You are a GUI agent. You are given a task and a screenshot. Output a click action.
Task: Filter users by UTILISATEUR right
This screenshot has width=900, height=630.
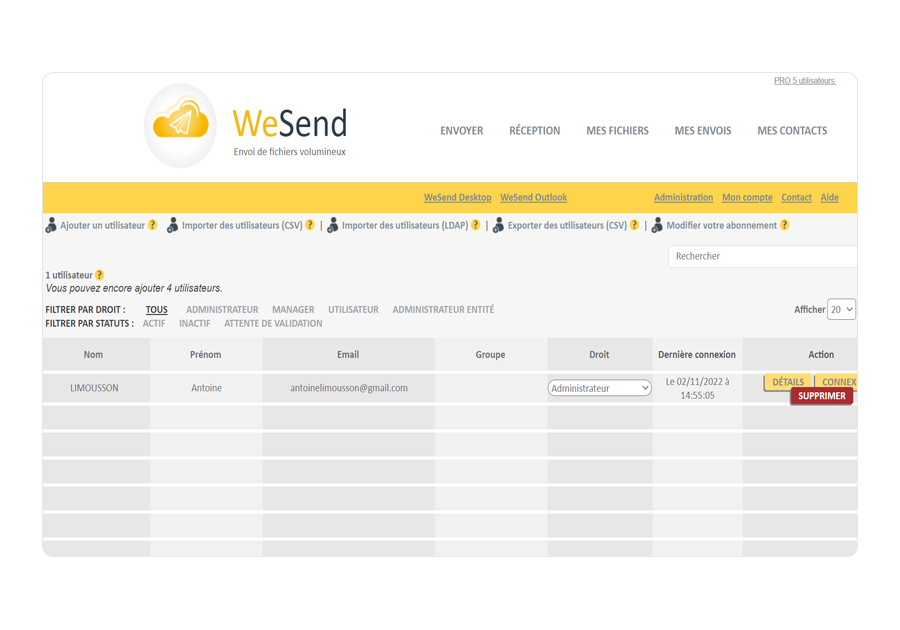[x=354, y=310]
